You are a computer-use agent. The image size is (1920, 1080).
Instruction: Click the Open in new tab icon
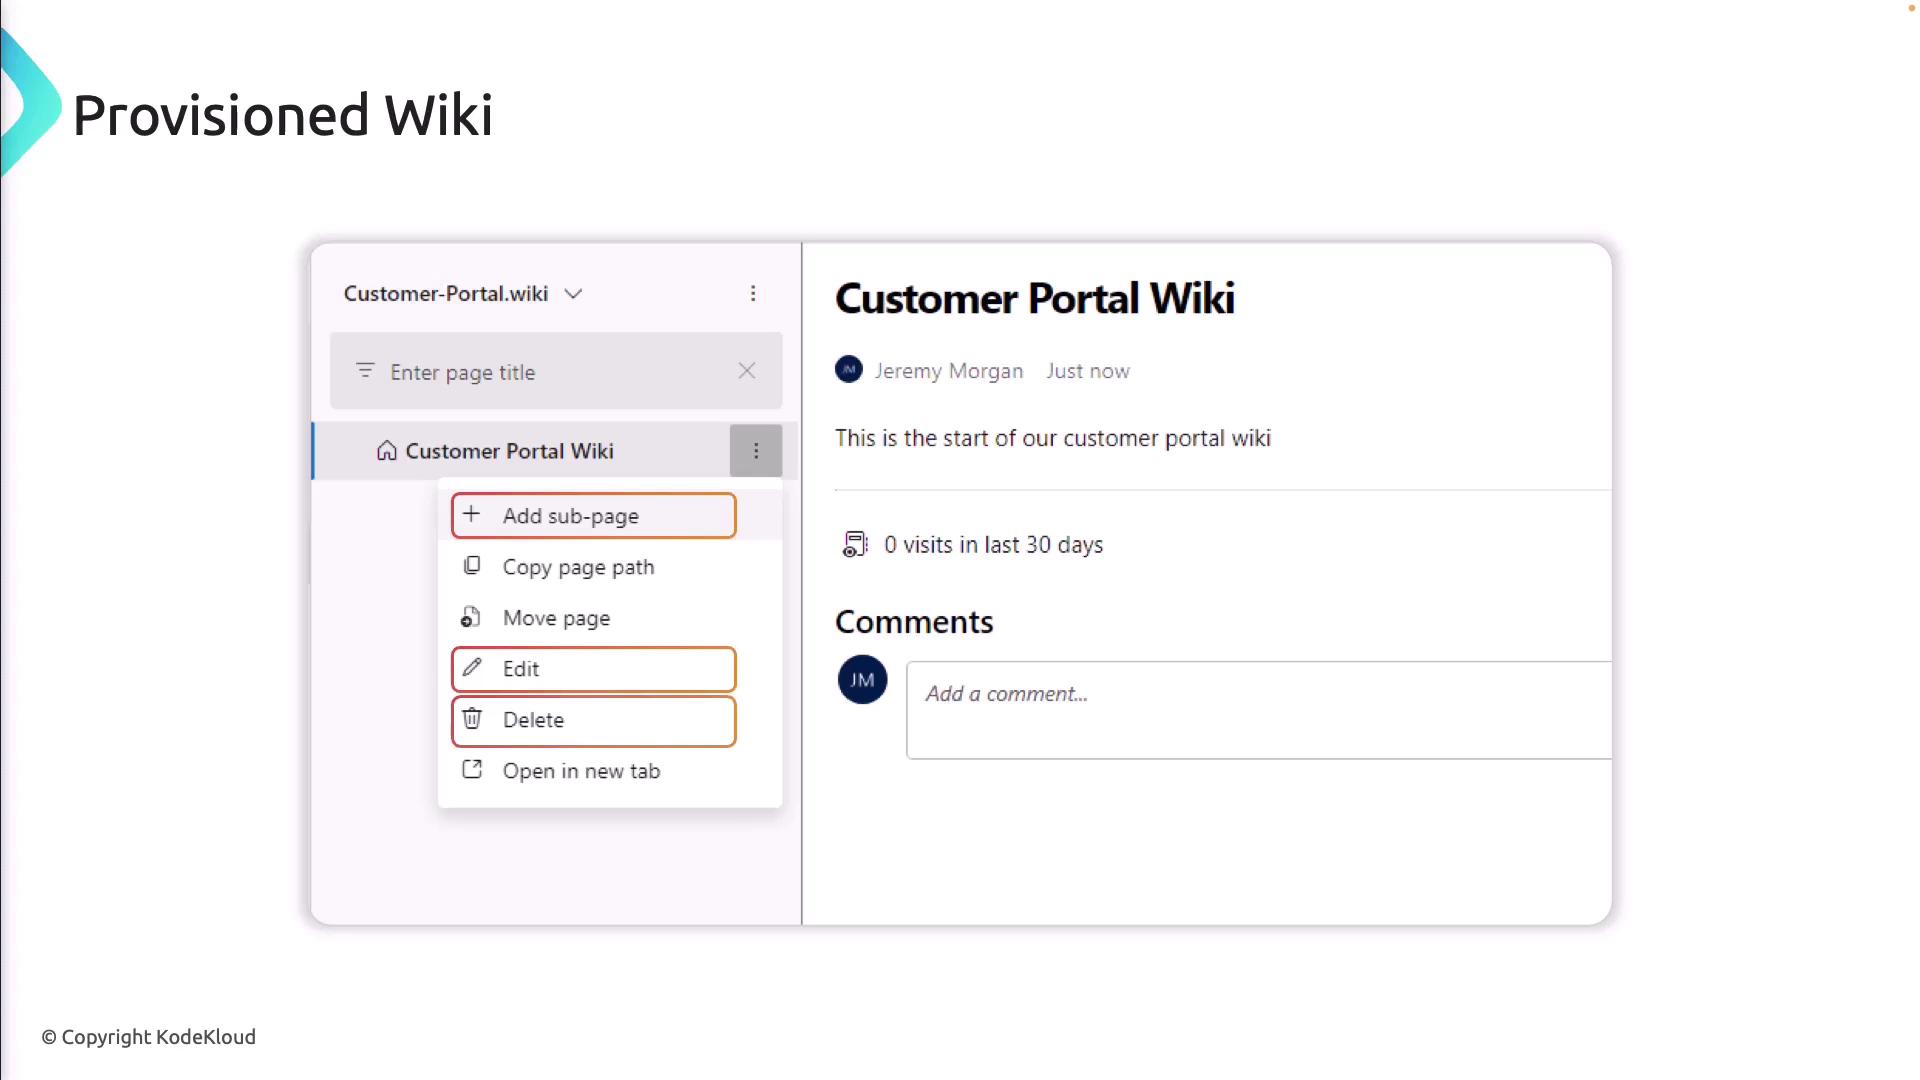coord(472,770)
